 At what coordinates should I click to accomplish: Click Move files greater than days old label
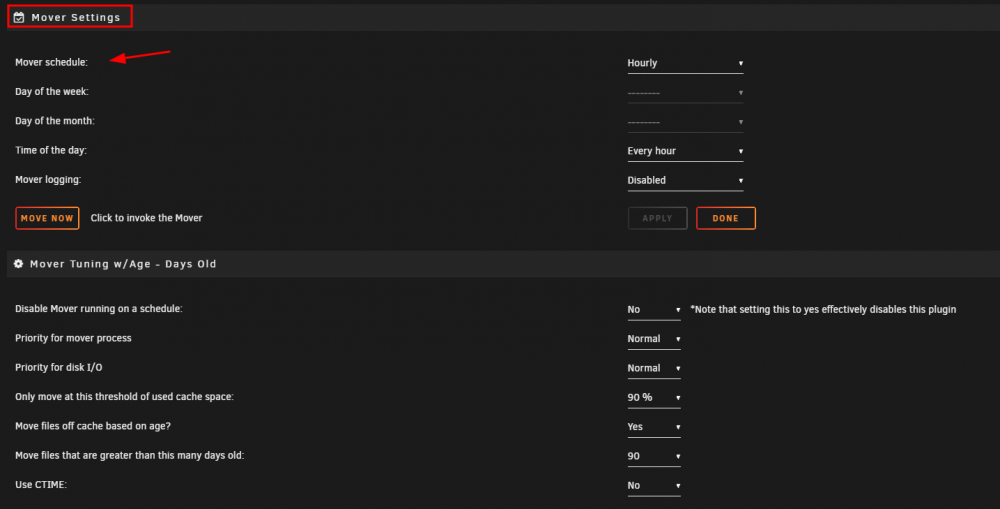(129, 455)
